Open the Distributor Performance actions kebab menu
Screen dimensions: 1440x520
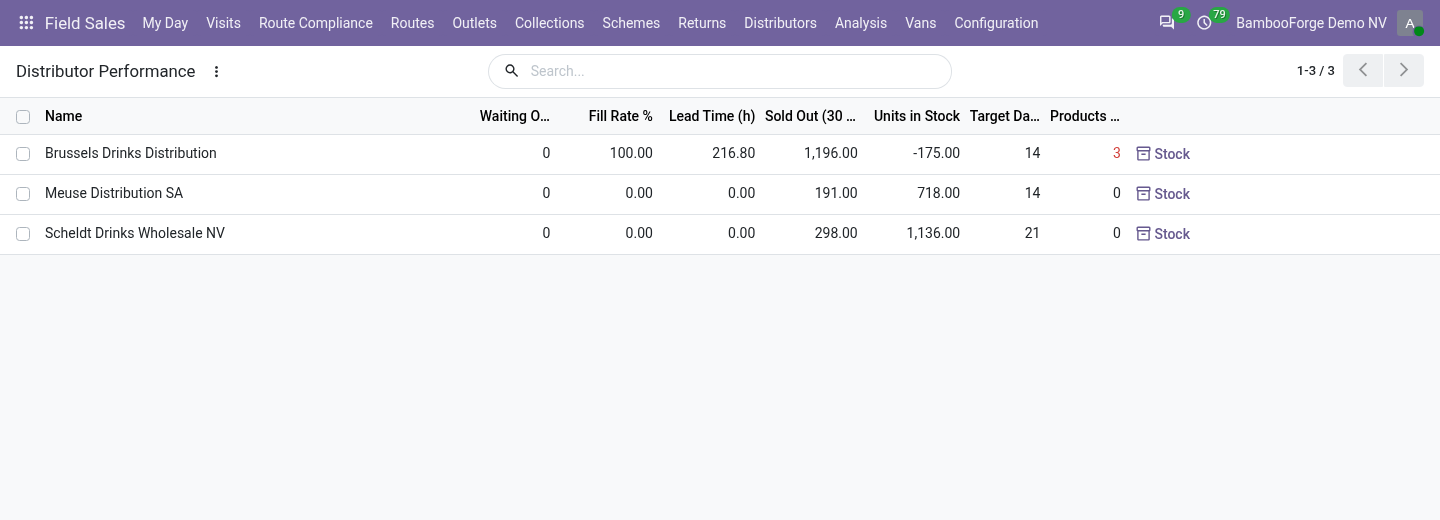pyautogui.click(x=217, y=71)
